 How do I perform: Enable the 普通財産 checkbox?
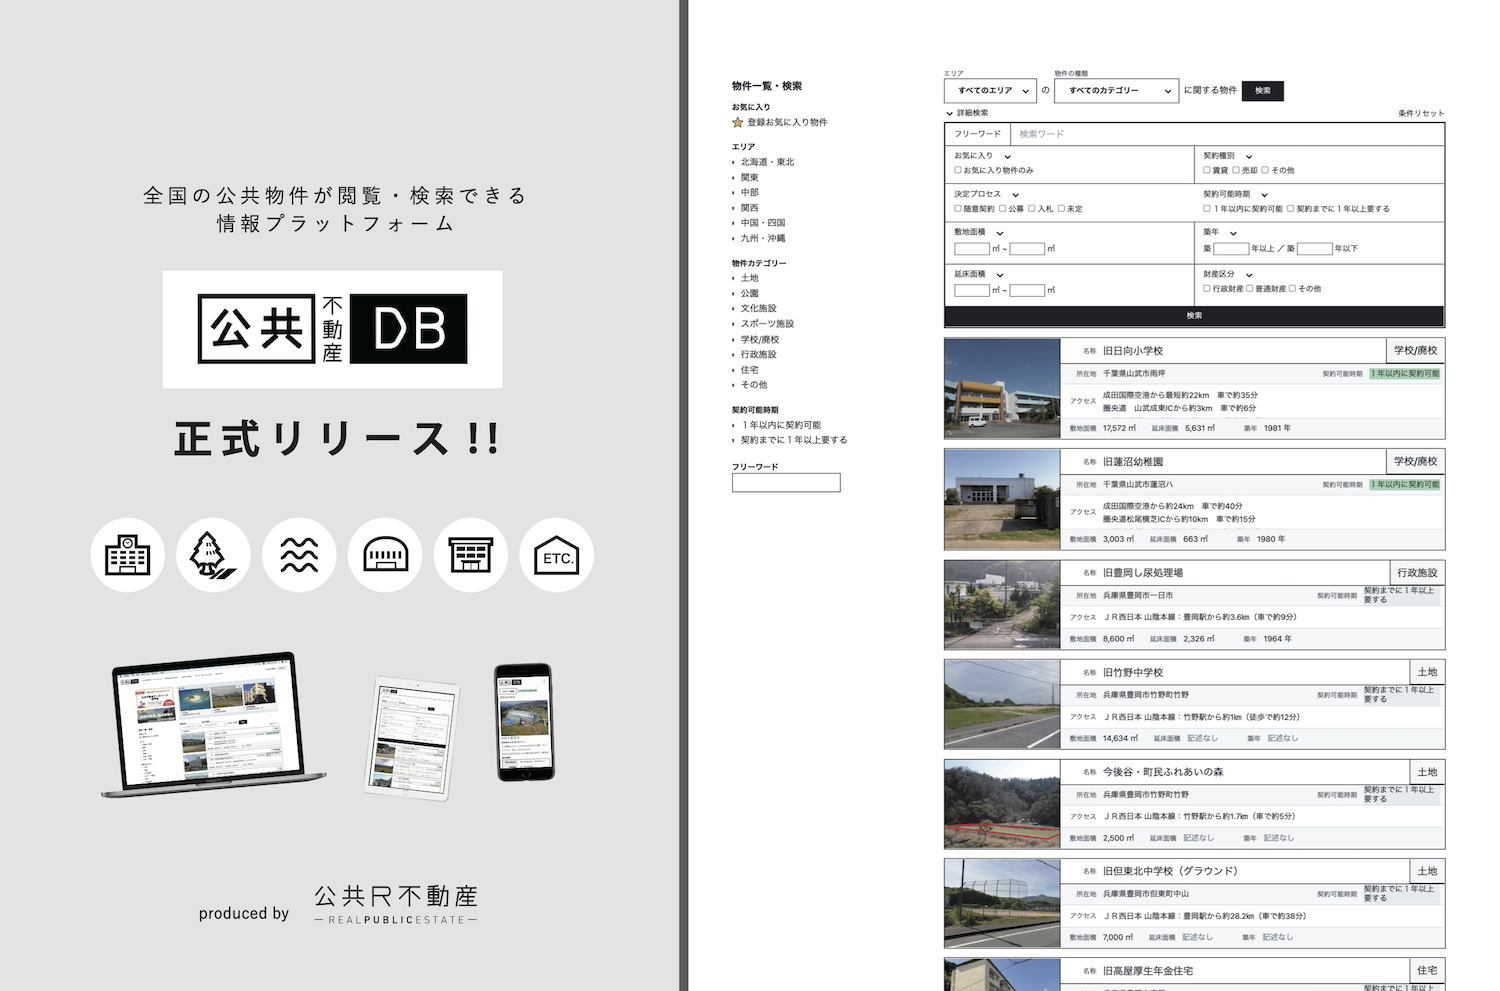click(1250, 289)
